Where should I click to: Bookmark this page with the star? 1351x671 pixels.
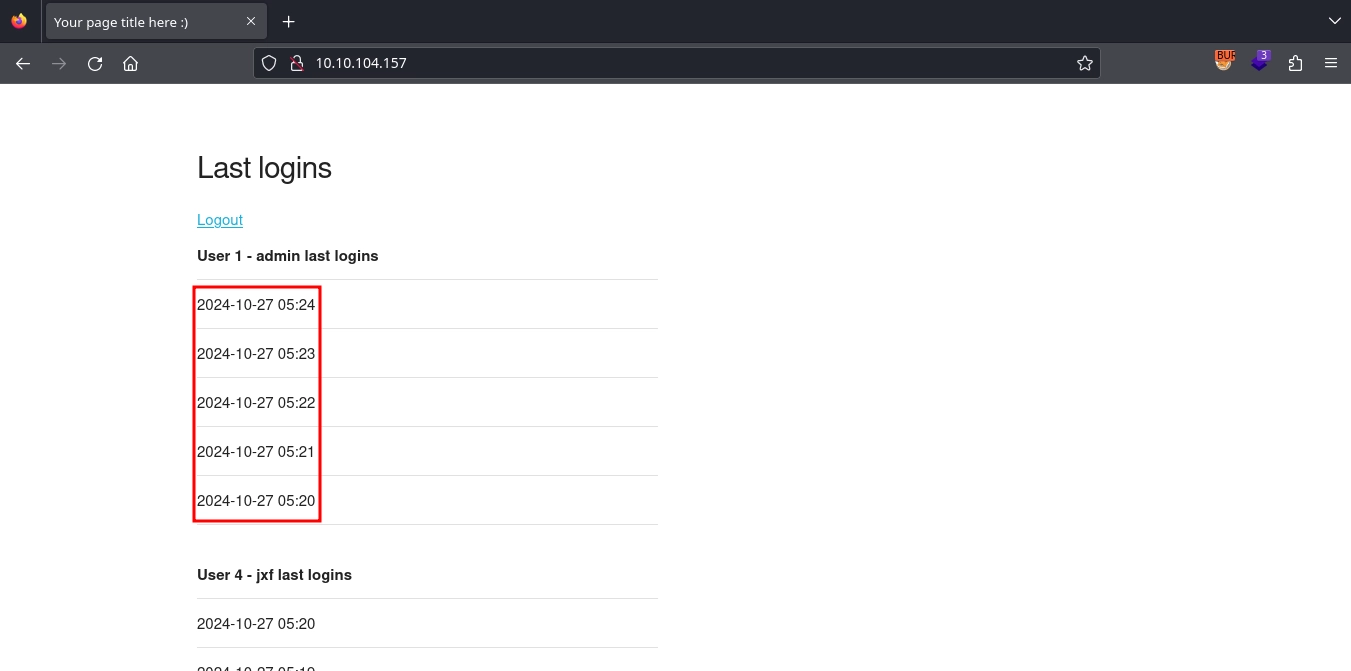[1085, 63]
